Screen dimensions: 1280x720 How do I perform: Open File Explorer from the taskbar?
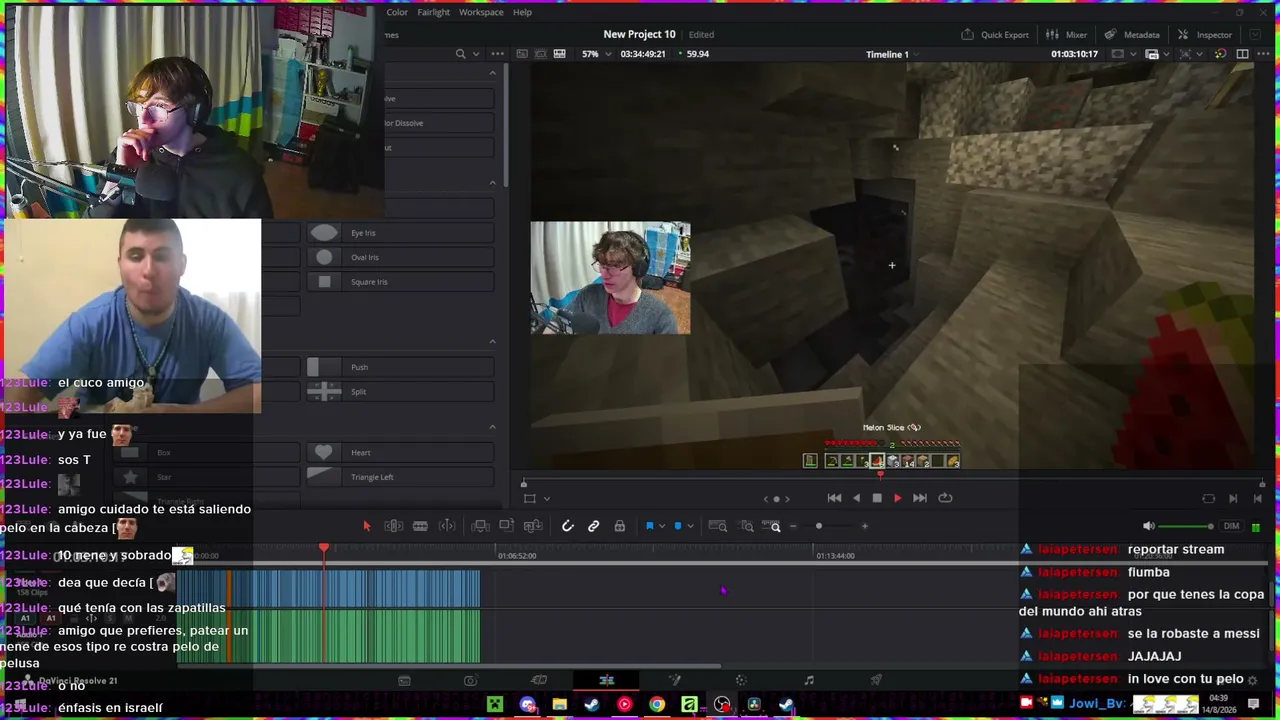tap(560, 705)
